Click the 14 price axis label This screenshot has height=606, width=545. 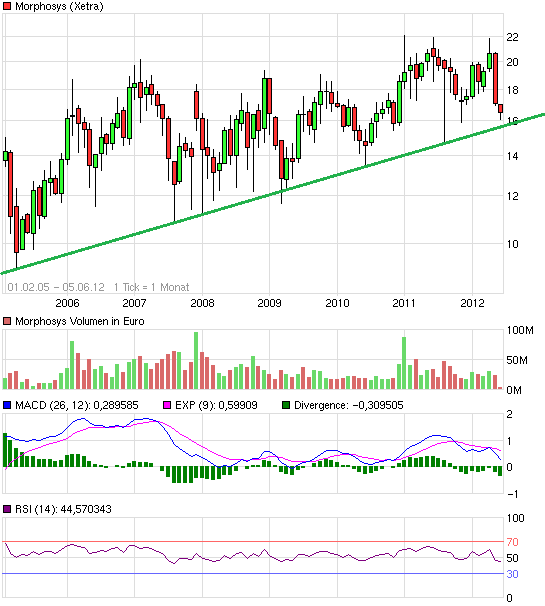[512, 156]
